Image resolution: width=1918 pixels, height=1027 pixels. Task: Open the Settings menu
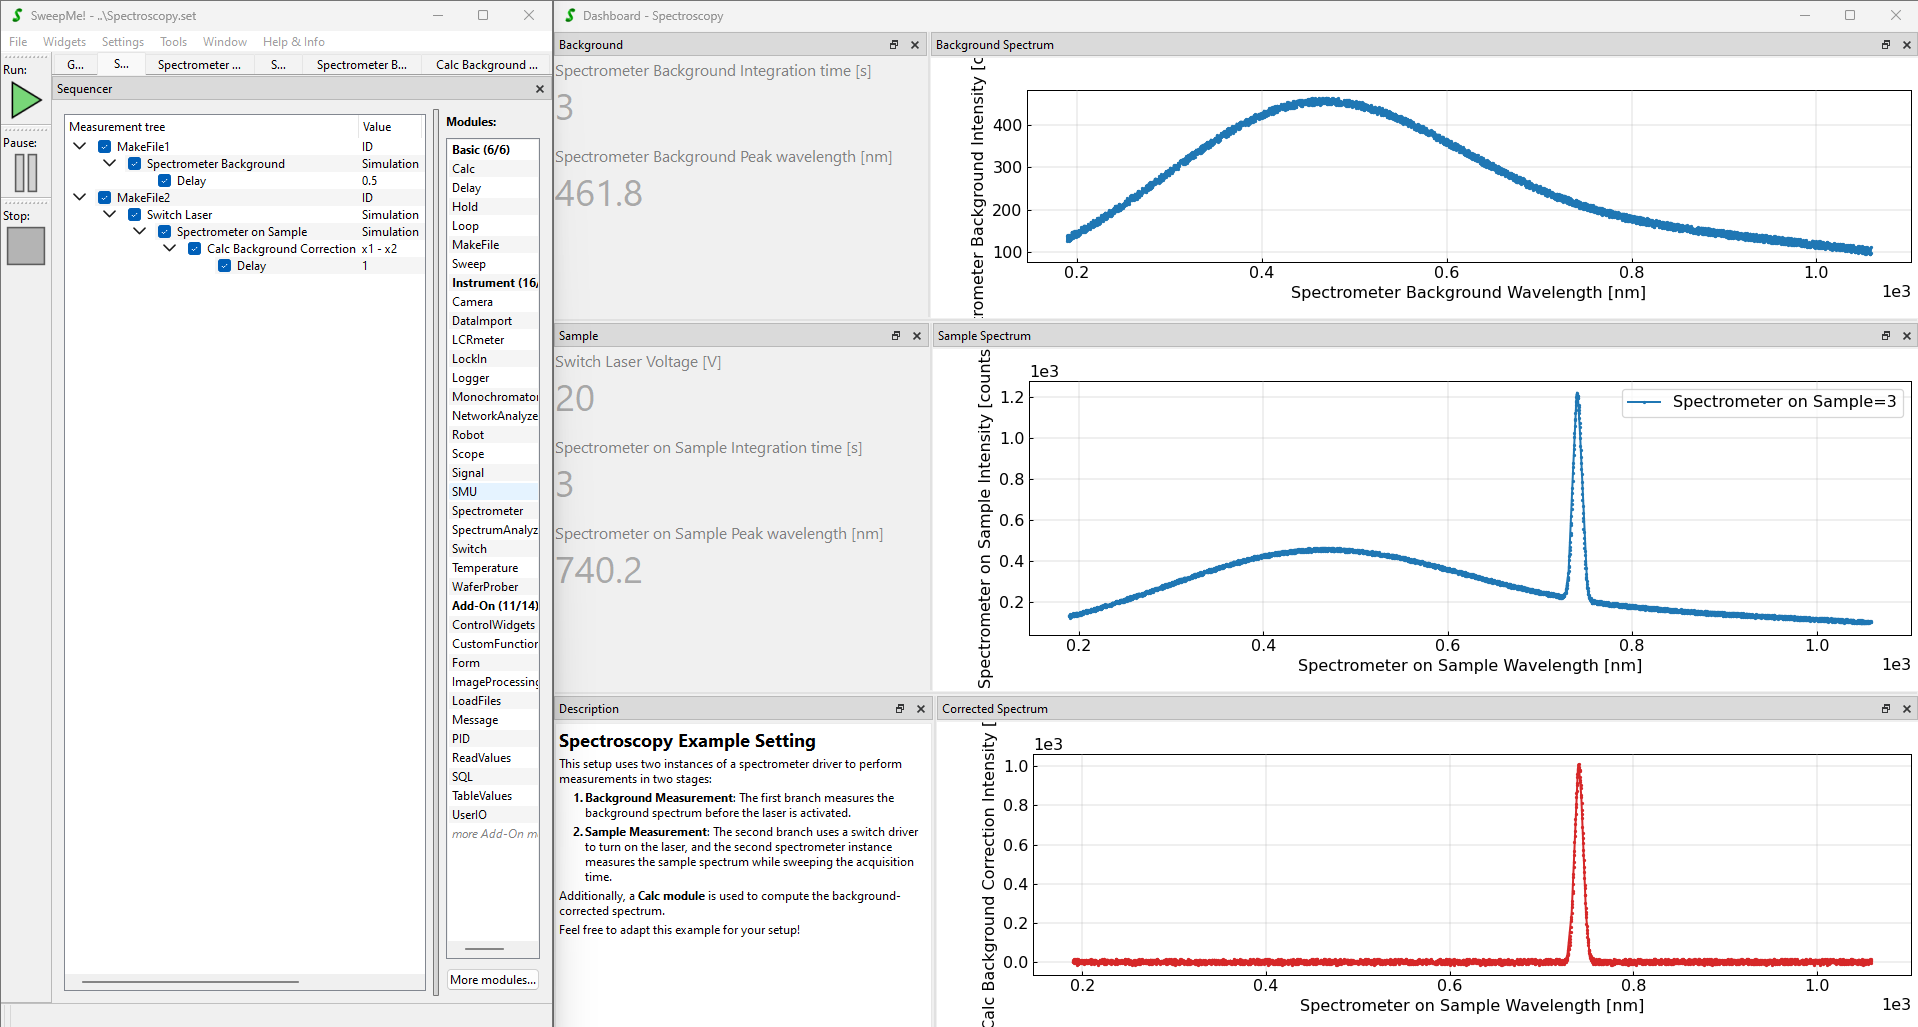(123, 42)
